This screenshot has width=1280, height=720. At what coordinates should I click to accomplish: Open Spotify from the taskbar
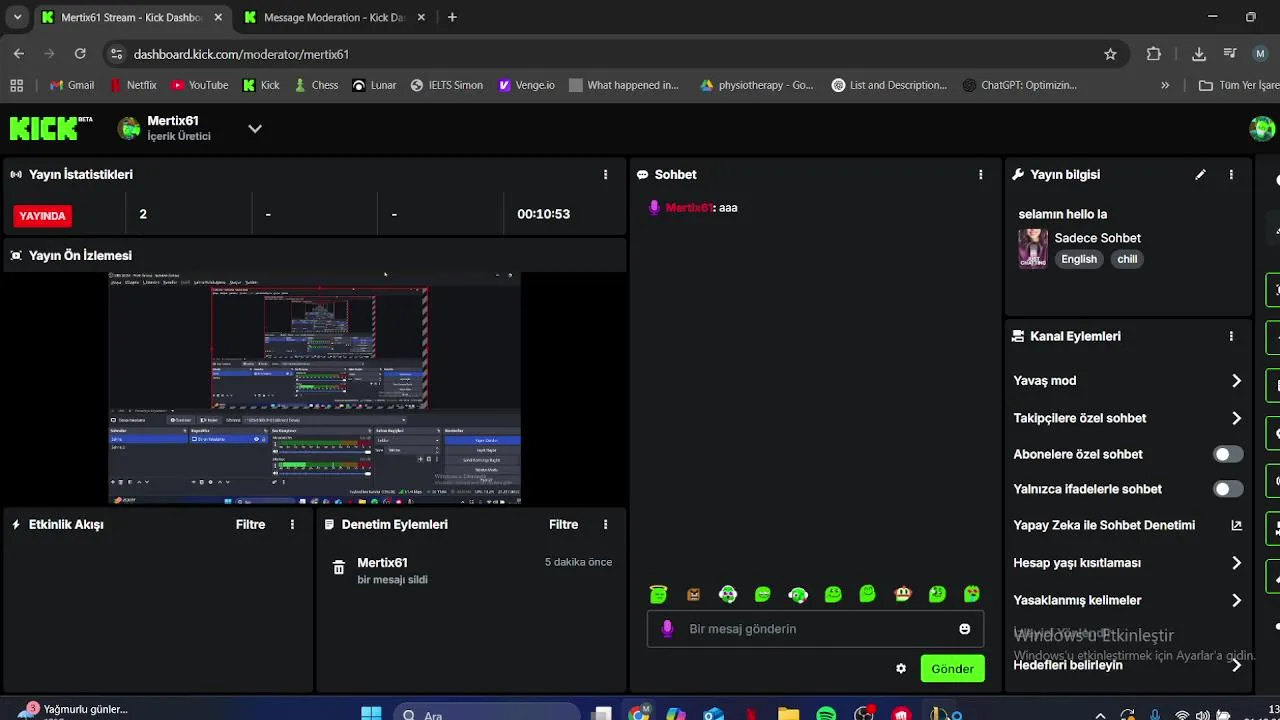pyautogui.click(x=826, y=713)
